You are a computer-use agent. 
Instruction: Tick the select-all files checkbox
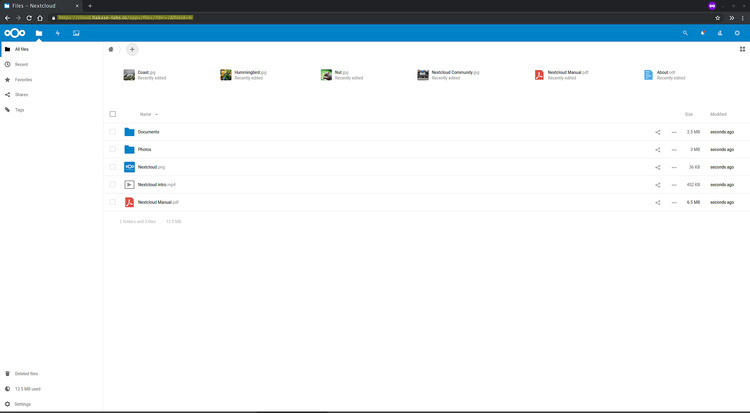tap(113, 114)
